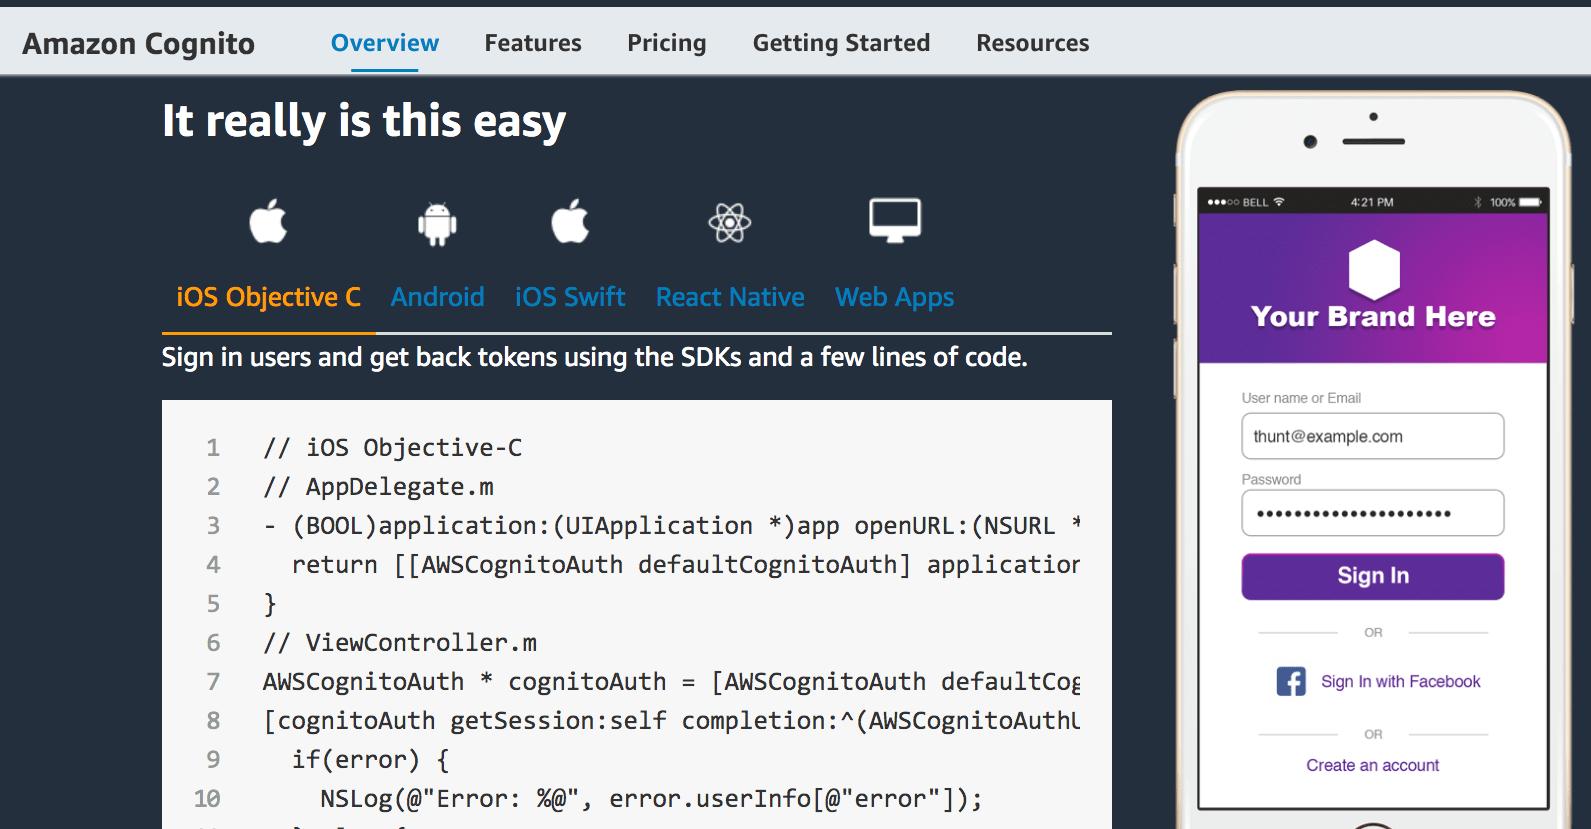Viewport: 1591px width, 829px height.
Task: Click the sentence about signing in users with SDKs
Action: pos(595,357)
